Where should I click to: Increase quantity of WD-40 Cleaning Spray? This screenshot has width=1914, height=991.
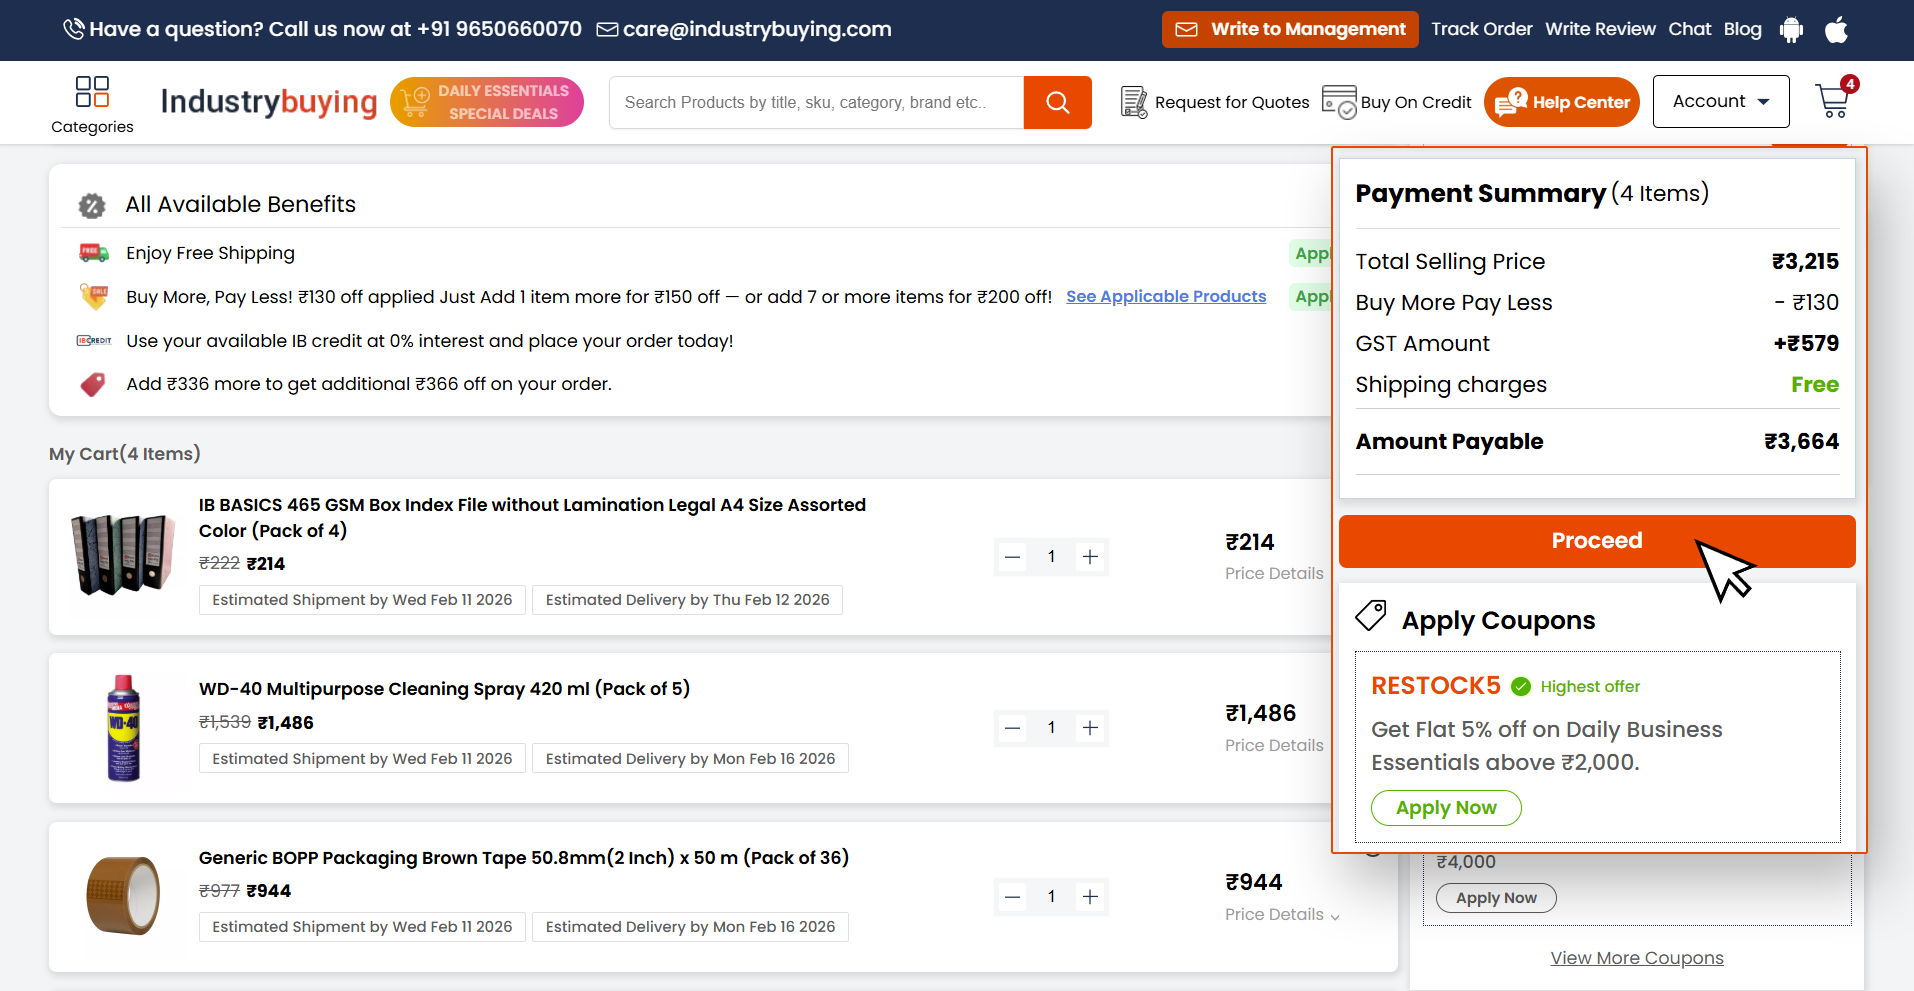pos(1090,728)
